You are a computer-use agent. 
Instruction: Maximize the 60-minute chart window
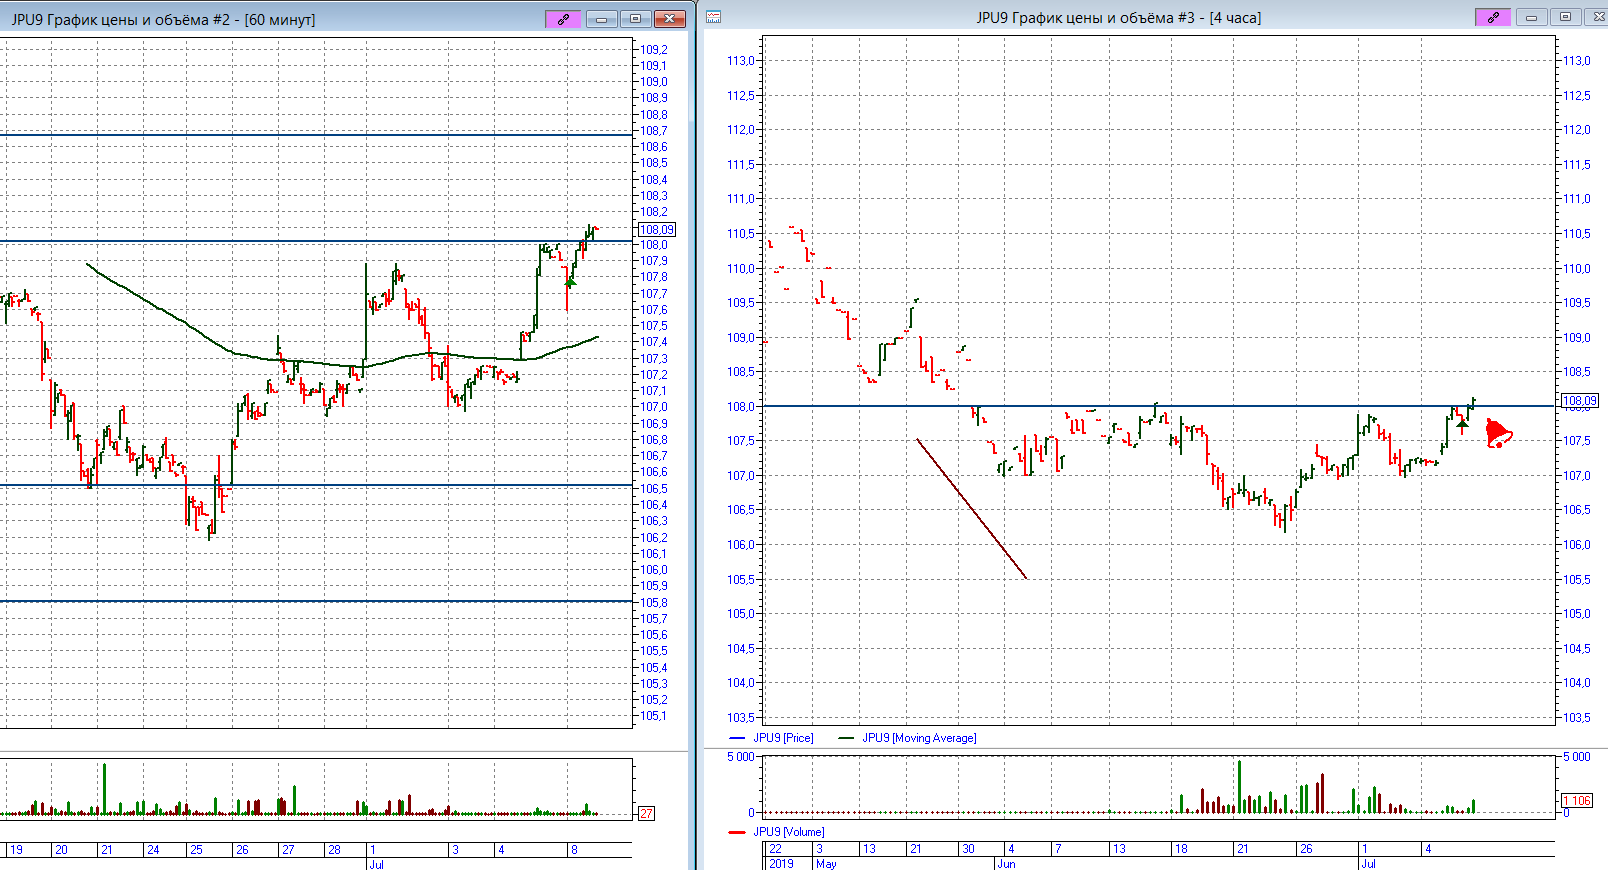(635, 19)
